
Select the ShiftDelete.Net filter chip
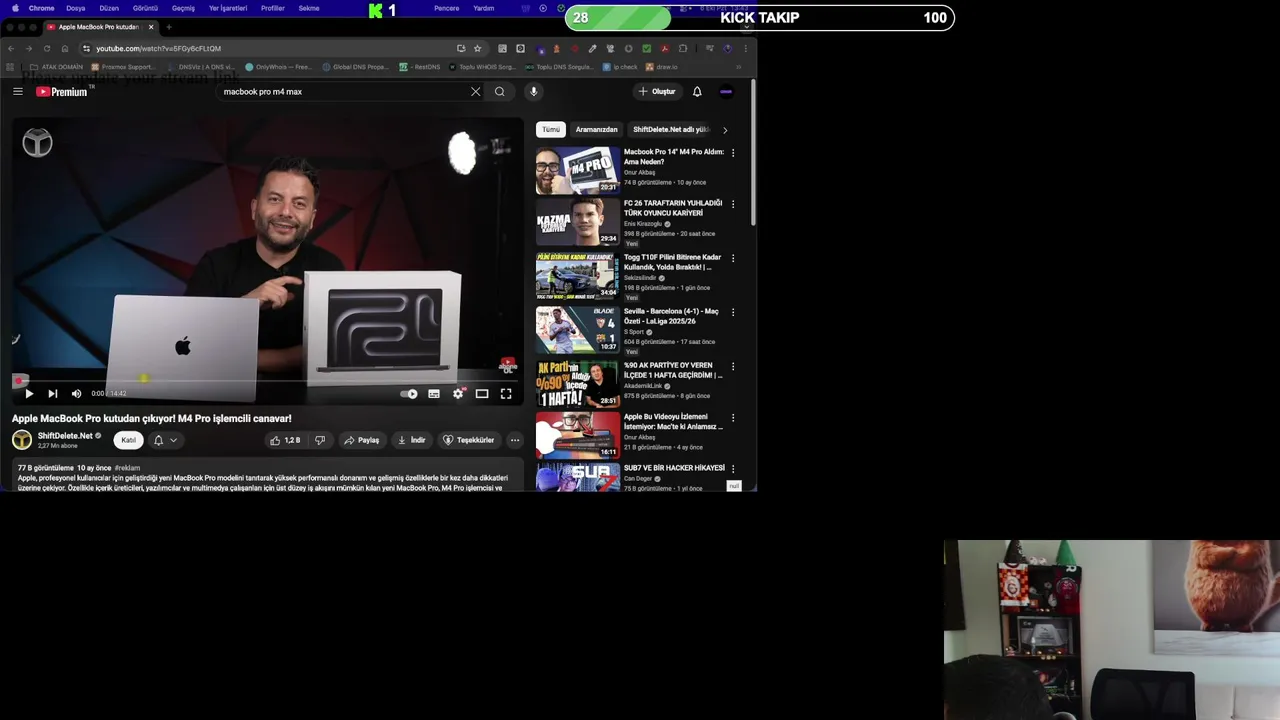tap(670, 129)
